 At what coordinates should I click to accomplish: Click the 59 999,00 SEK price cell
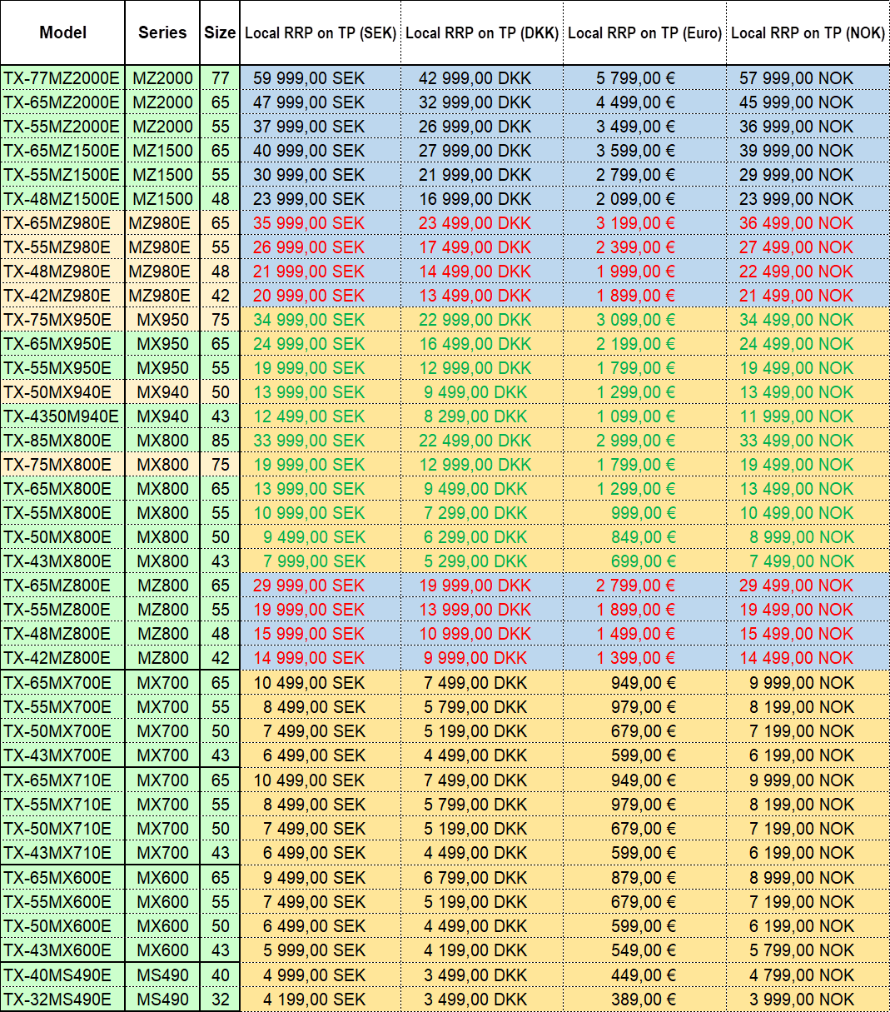click(x=320, y=78)
